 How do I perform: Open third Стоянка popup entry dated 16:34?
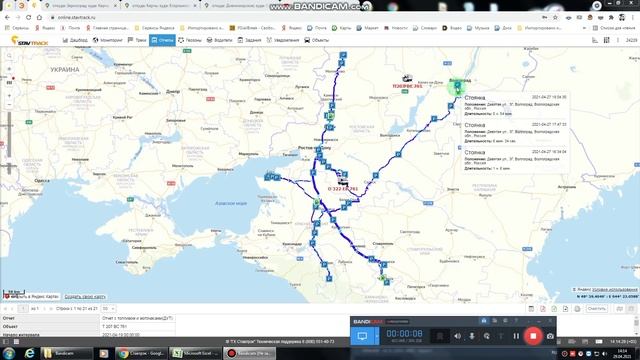click(x=515, y=160)
